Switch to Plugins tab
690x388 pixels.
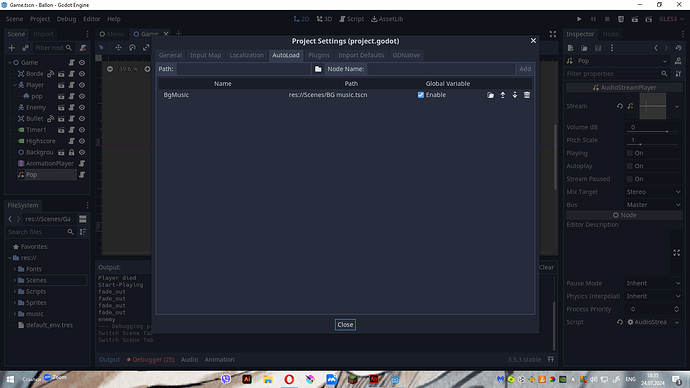coord(319,55)
